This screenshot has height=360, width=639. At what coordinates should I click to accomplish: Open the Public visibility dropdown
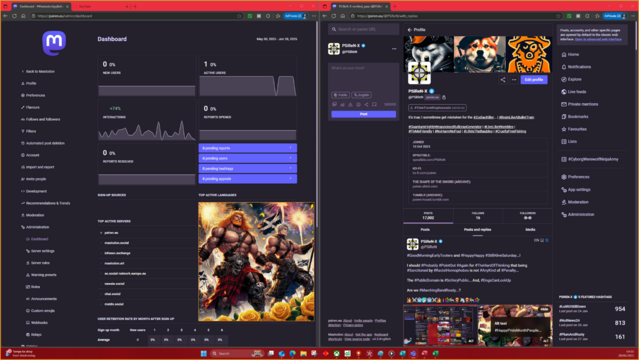340,95
